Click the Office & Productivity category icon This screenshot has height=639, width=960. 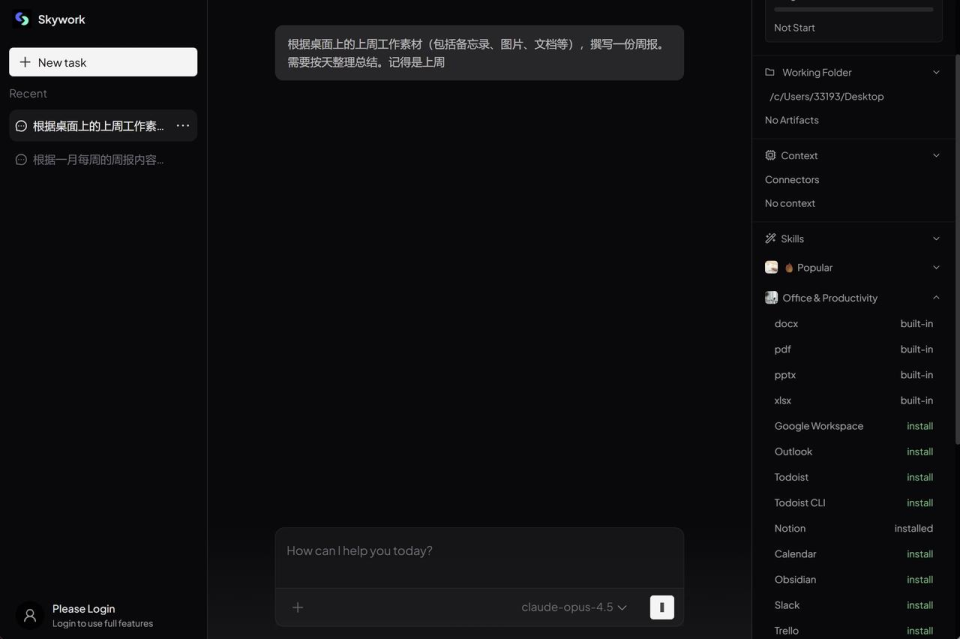pos(771,297)
